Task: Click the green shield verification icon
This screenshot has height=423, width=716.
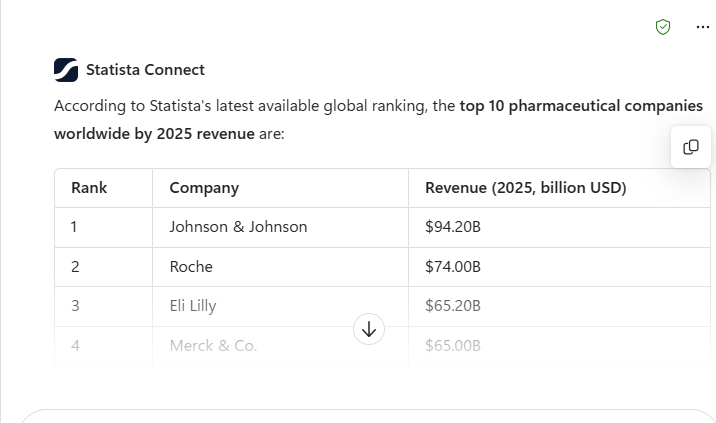Action: (x=663, y=27)
